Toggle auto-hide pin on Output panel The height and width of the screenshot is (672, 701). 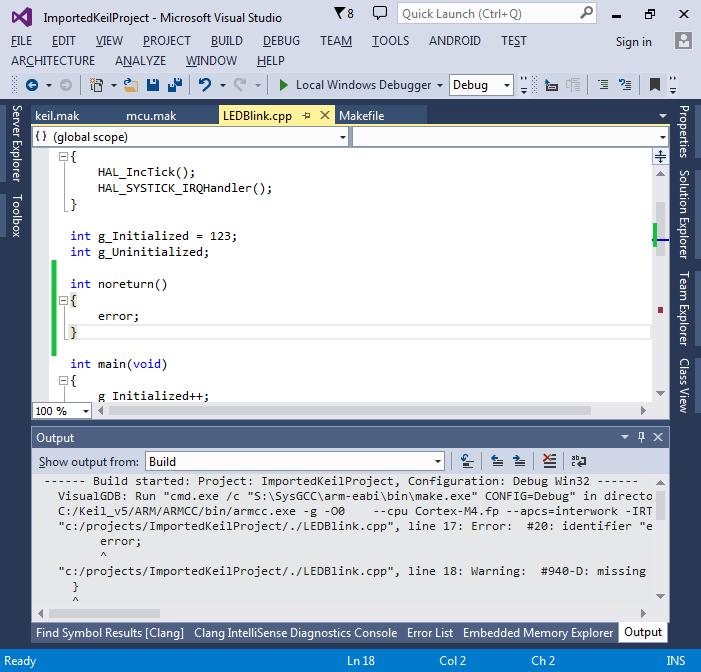tap(641, 438)
